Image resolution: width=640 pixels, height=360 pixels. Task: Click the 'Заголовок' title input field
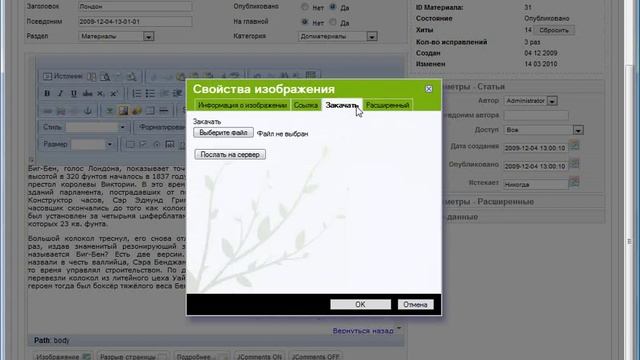pos(135,7)
